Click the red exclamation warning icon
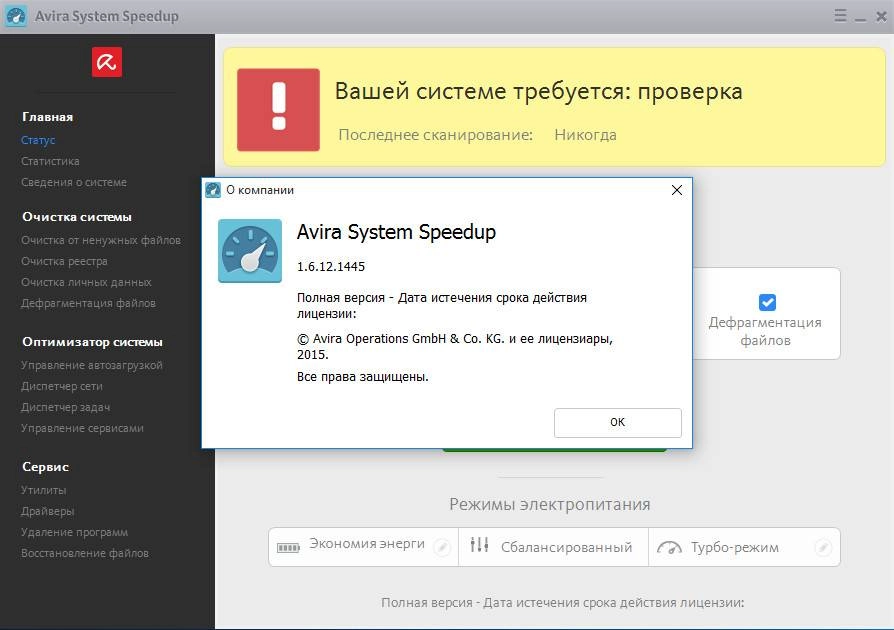 (278, 109)
